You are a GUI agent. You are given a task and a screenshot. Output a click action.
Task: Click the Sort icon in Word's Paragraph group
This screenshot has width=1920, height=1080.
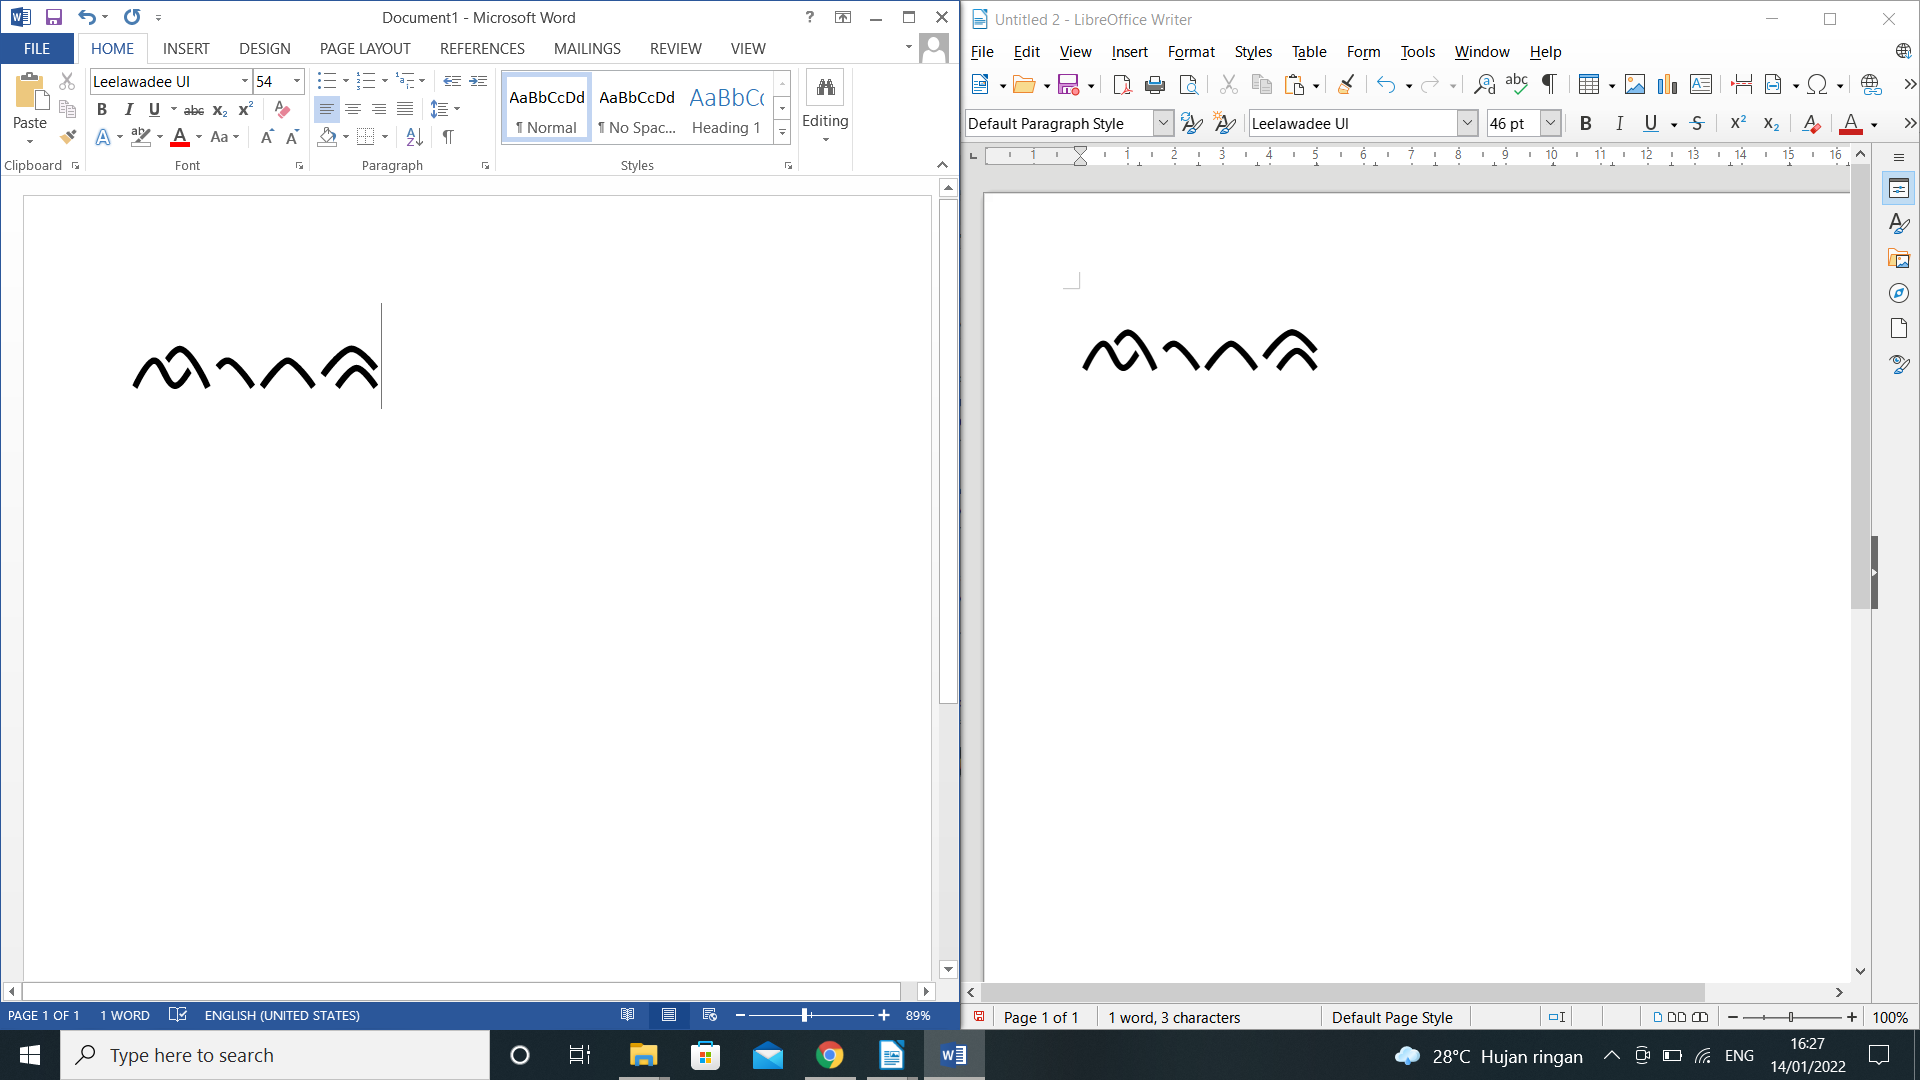coord(415,137)
